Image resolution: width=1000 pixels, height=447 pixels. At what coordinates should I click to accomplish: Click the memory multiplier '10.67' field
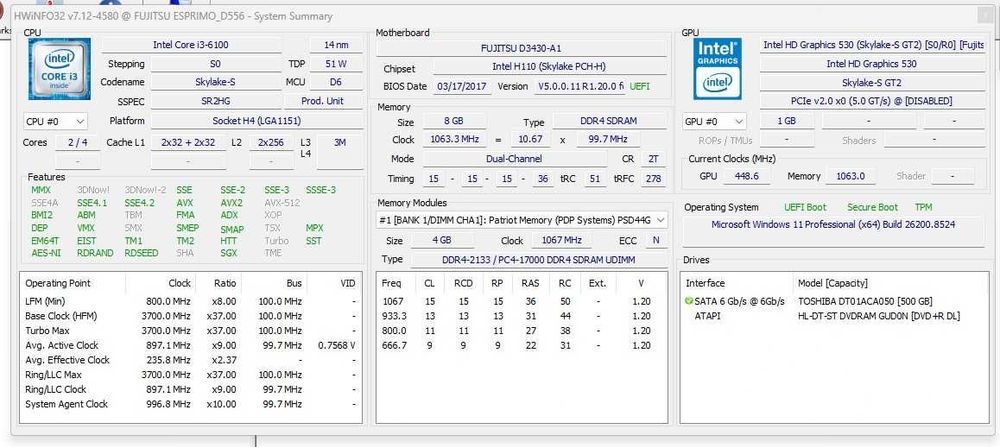click(531, 139)
